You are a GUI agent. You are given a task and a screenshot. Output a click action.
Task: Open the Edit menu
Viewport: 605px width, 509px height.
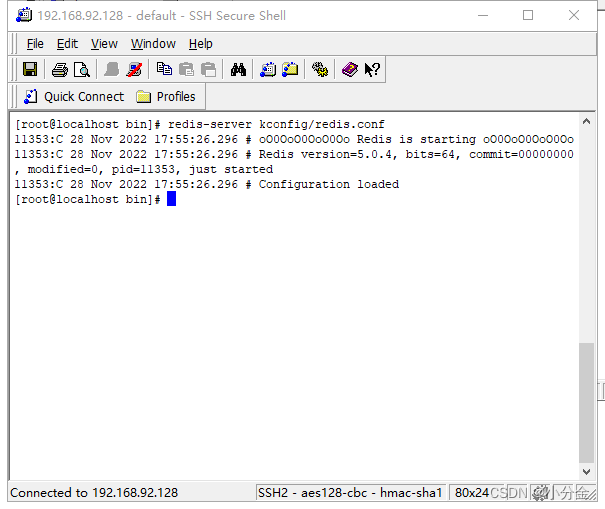point(67,44)
